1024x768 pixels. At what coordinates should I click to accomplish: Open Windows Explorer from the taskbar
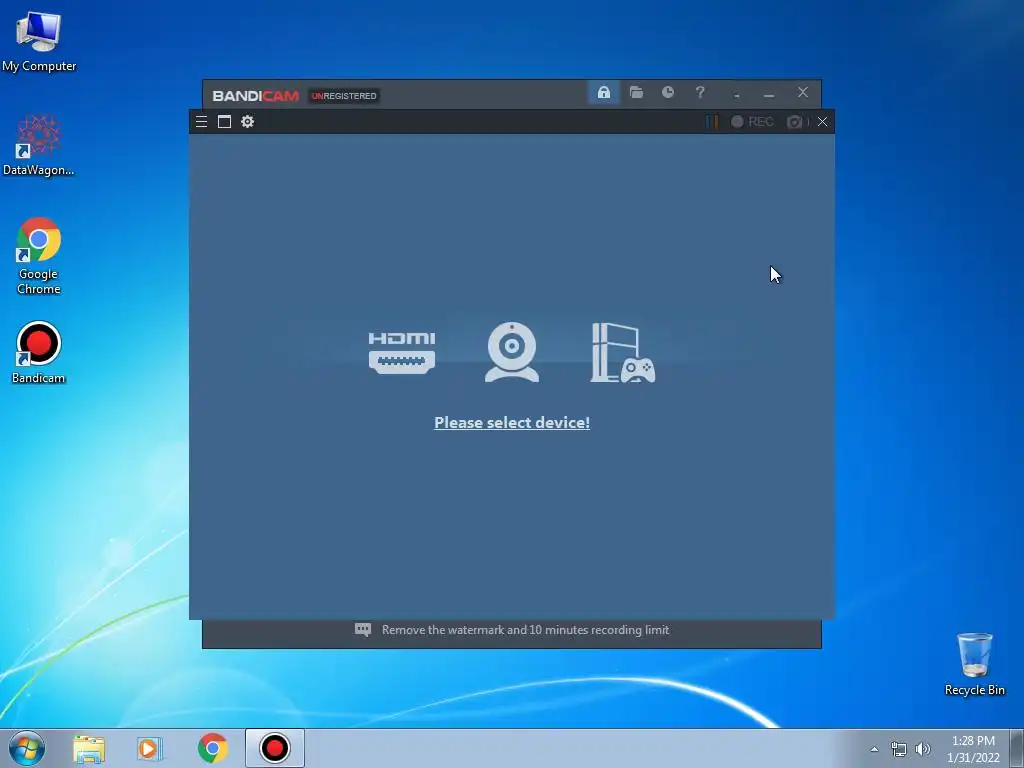[89, 748]
